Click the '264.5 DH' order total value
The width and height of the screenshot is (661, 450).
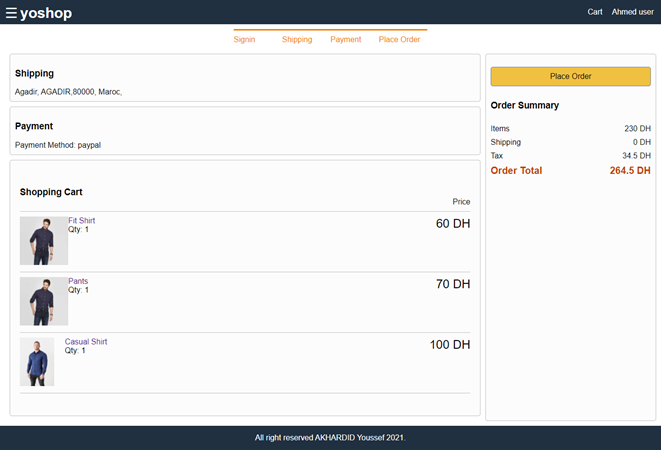click(x=630, y=170)
